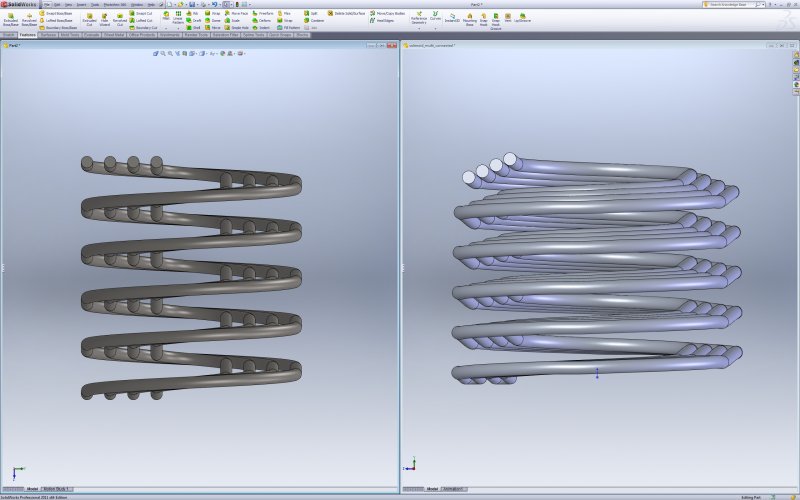Screen dimensions: 800x500
Task: Expand the Linear Pattern dropdown arrow
Action: tap(178, 28)
